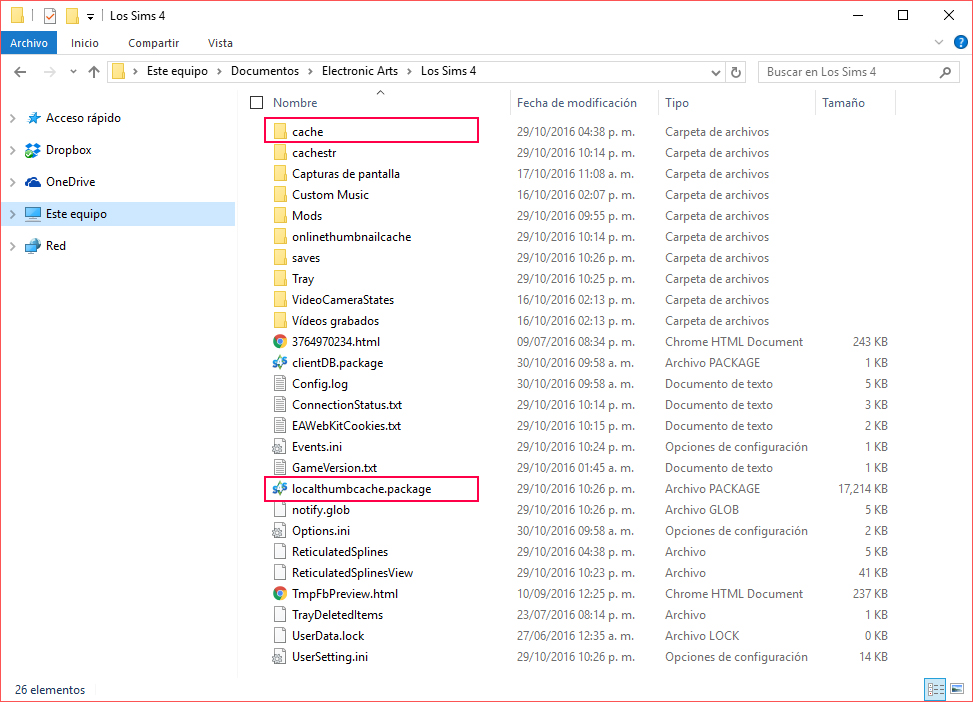The height and width of the screenshot is (702, 973).
Task: Sort by the Tamaño column header
Action: pyautogui.click(x=843, y=102)
